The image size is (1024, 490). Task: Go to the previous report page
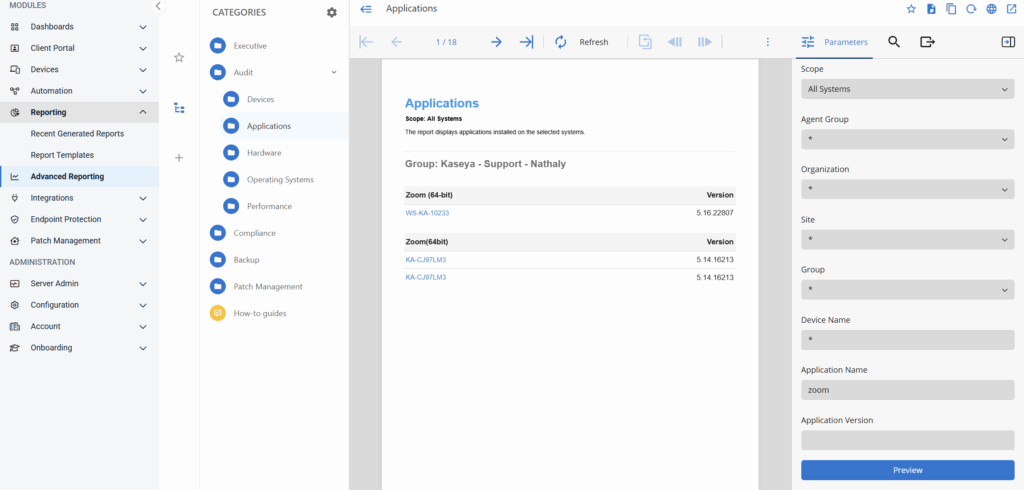click(396, 42)
